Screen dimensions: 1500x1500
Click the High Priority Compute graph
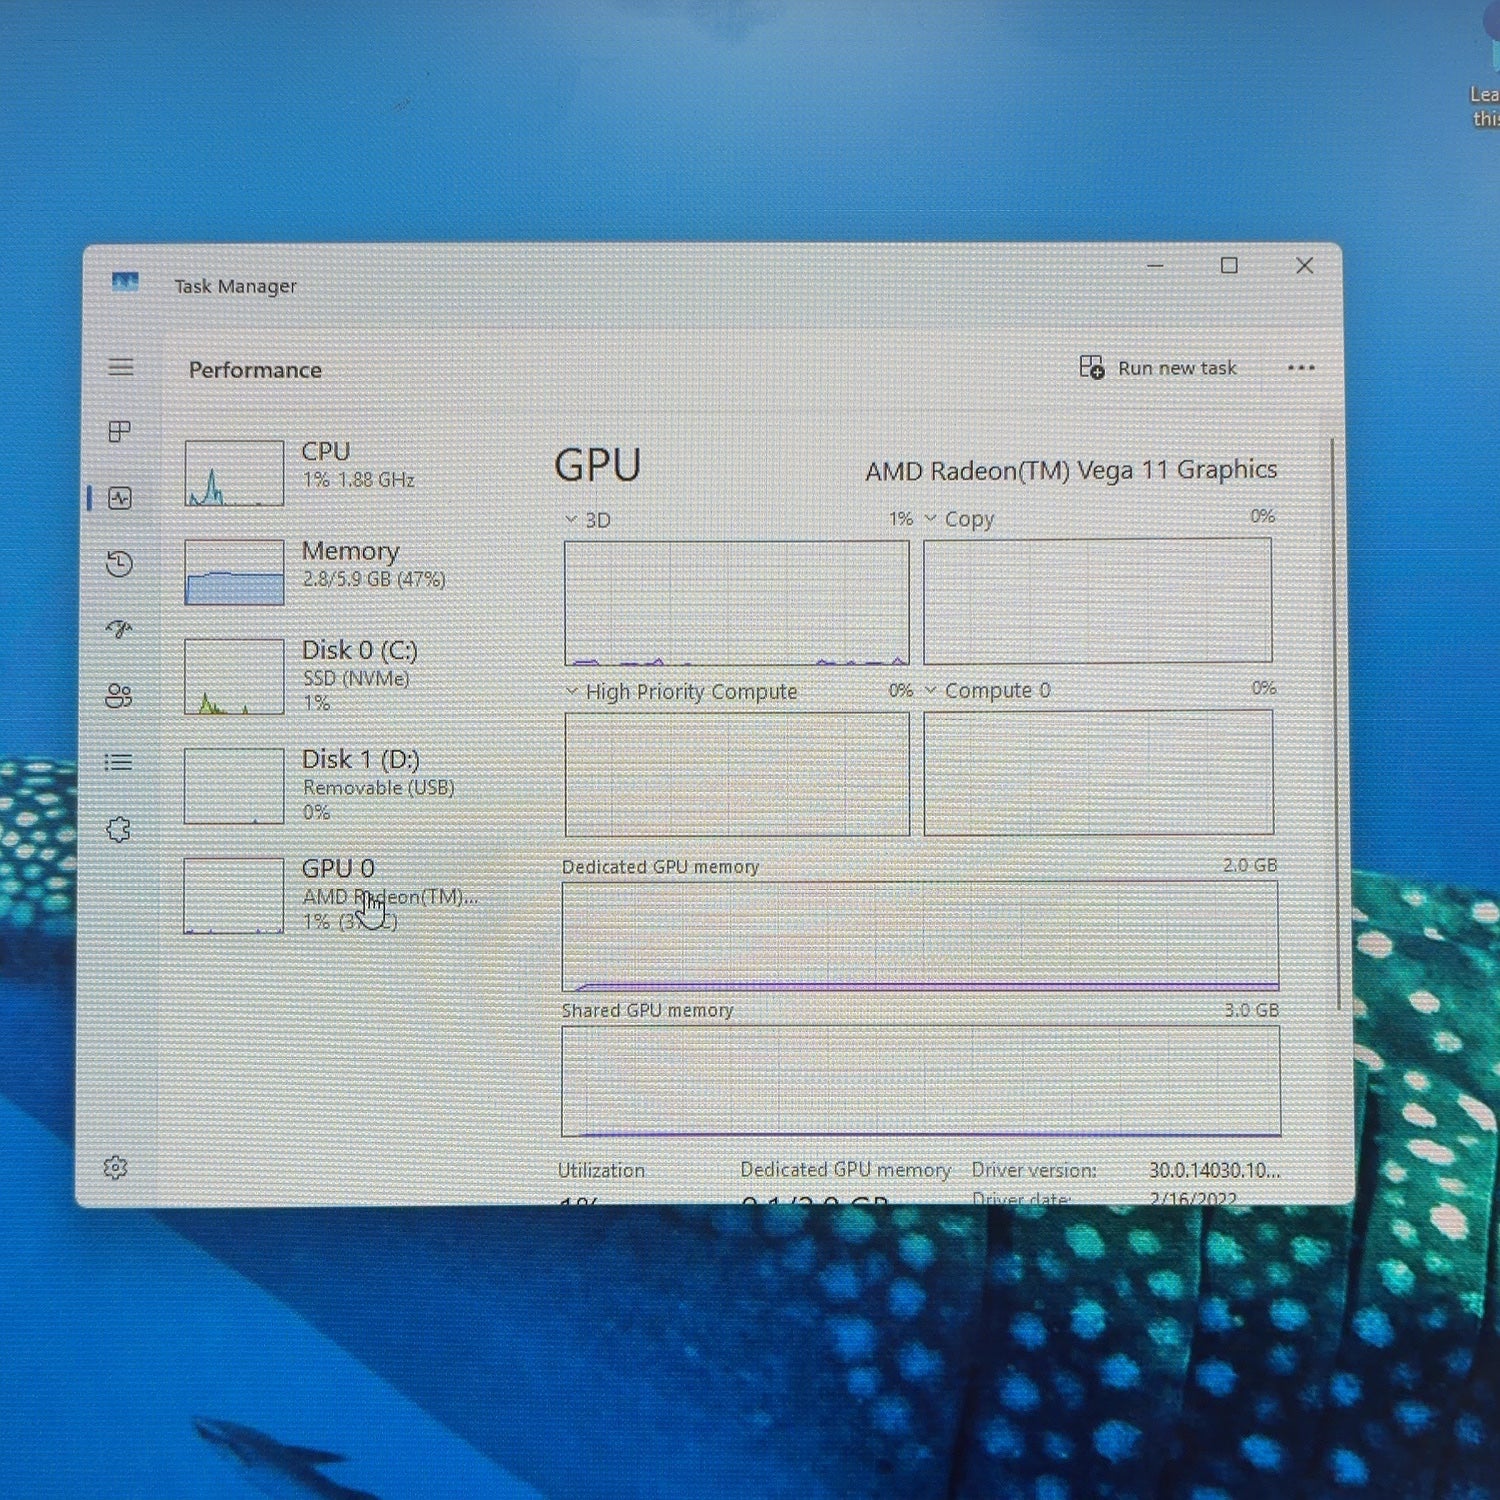pos(737,774)
